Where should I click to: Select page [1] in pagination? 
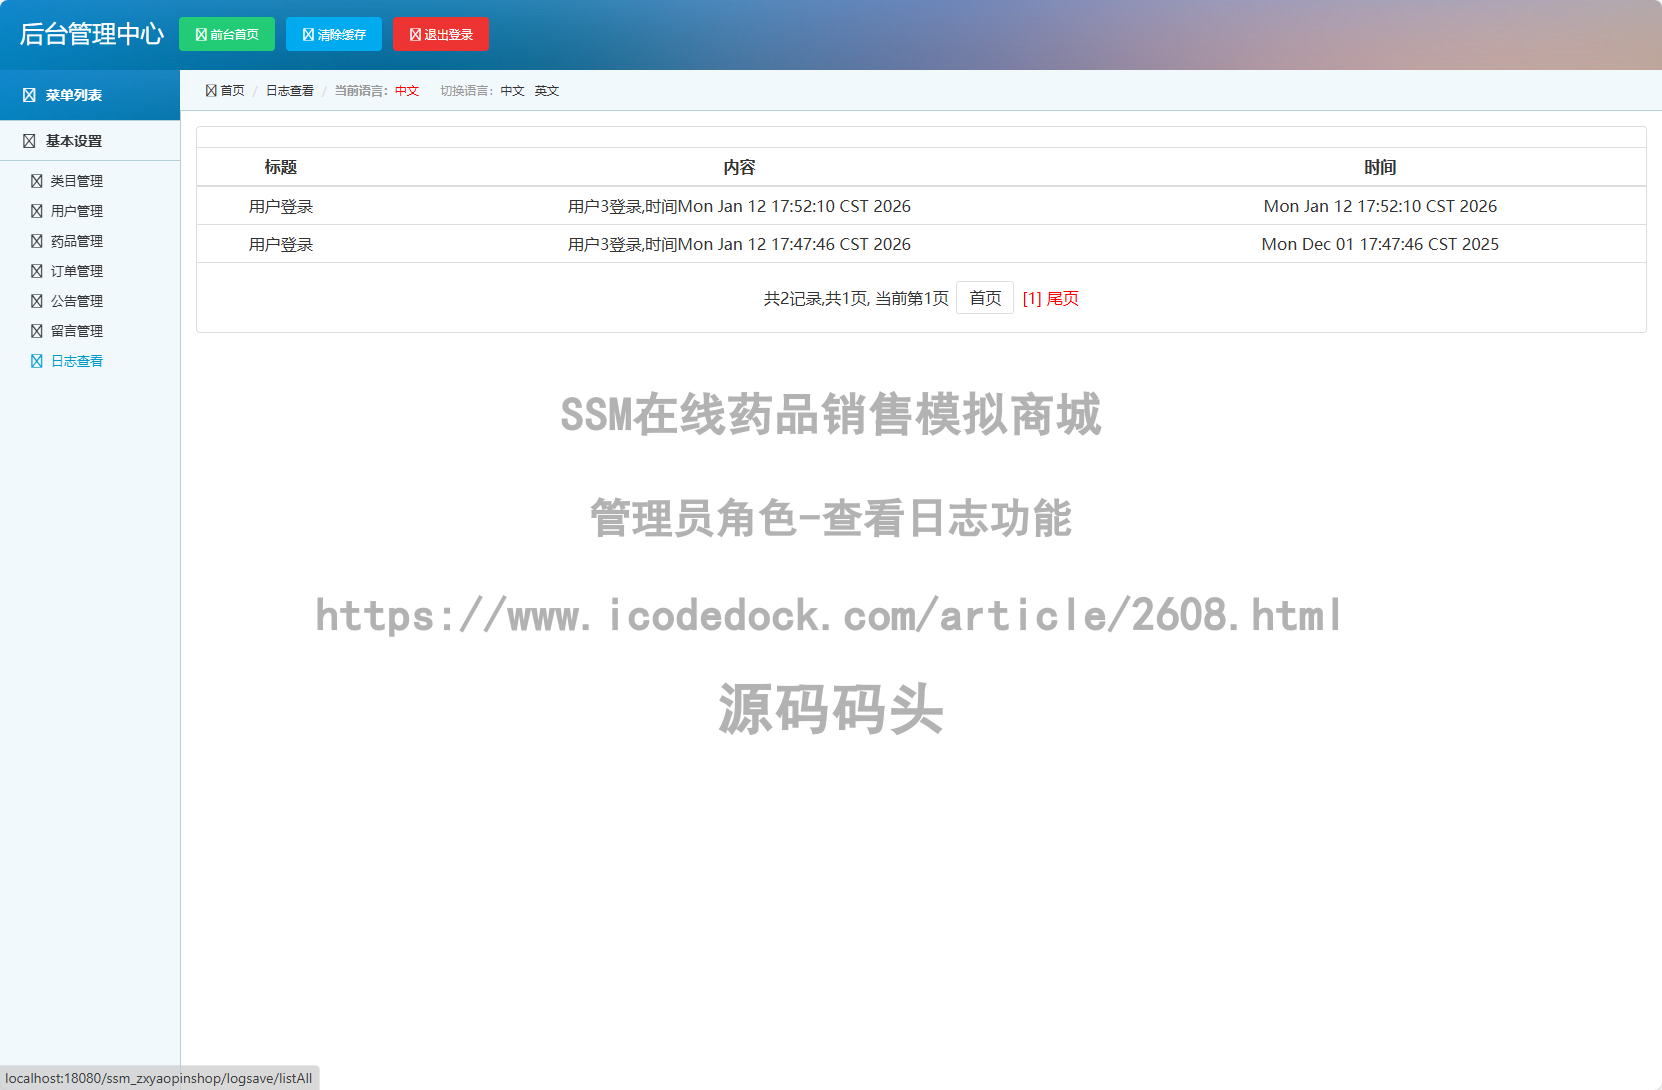1032,298
